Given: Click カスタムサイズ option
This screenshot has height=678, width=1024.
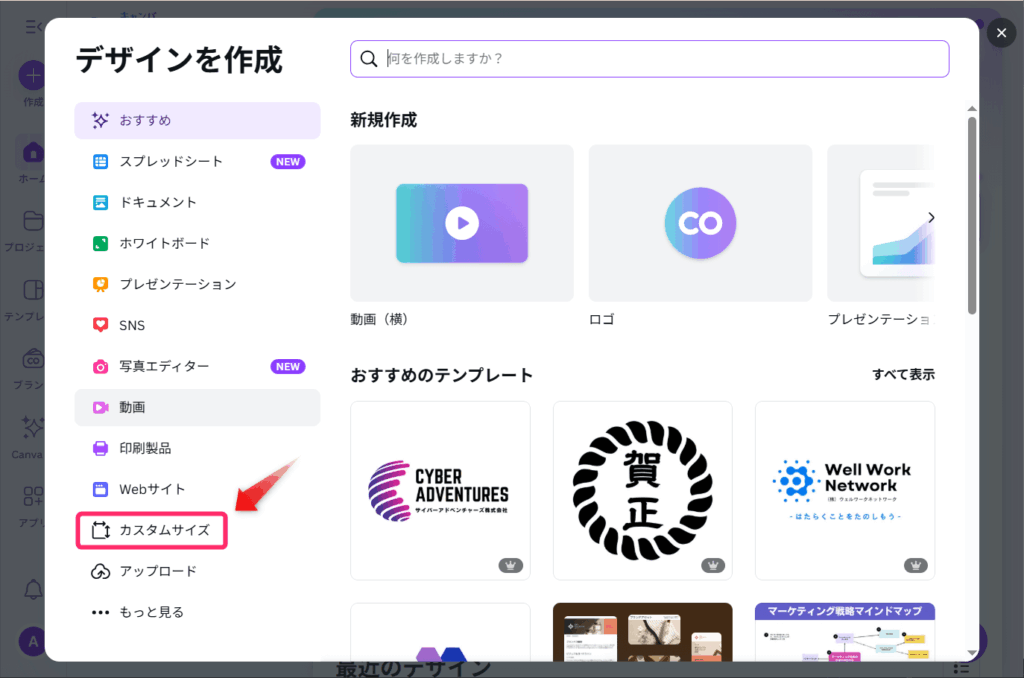Looking at the screenshot, I should pos(152,530).
